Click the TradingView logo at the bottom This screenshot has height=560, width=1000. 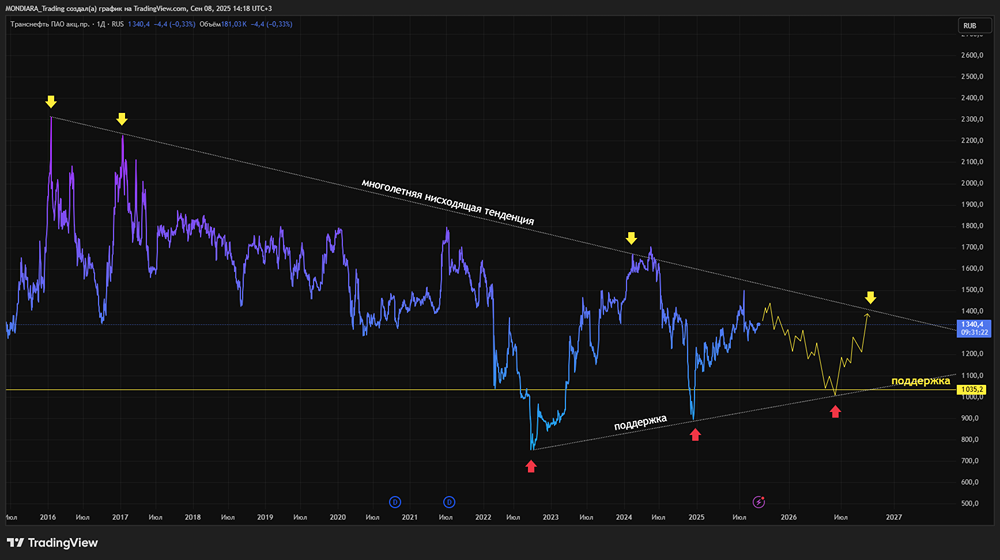pos(52,543)
